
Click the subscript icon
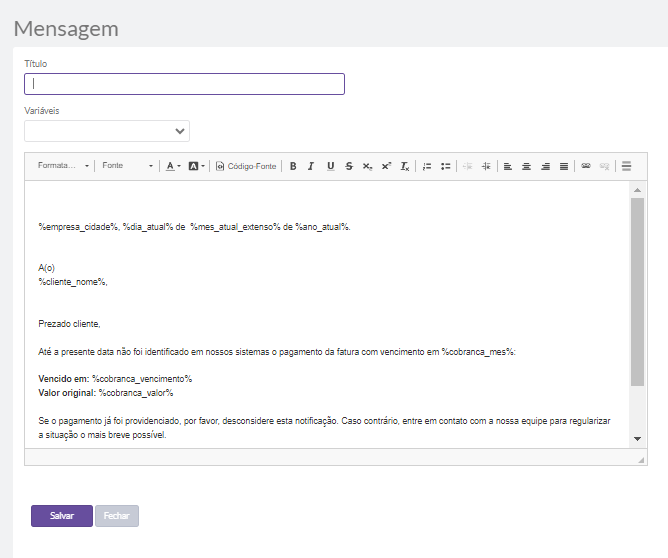367,166
